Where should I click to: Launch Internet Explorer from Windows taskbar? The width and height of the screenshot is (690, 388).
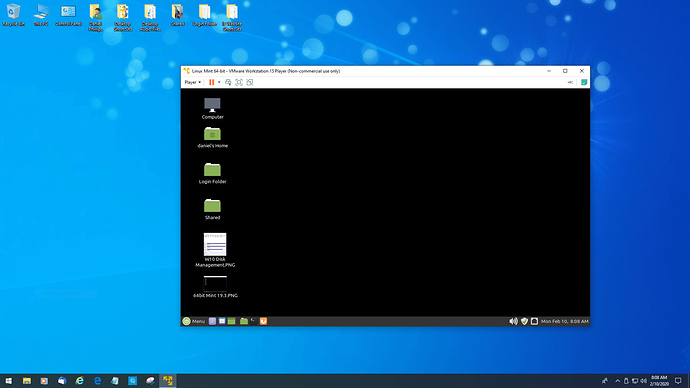point(80,381)
